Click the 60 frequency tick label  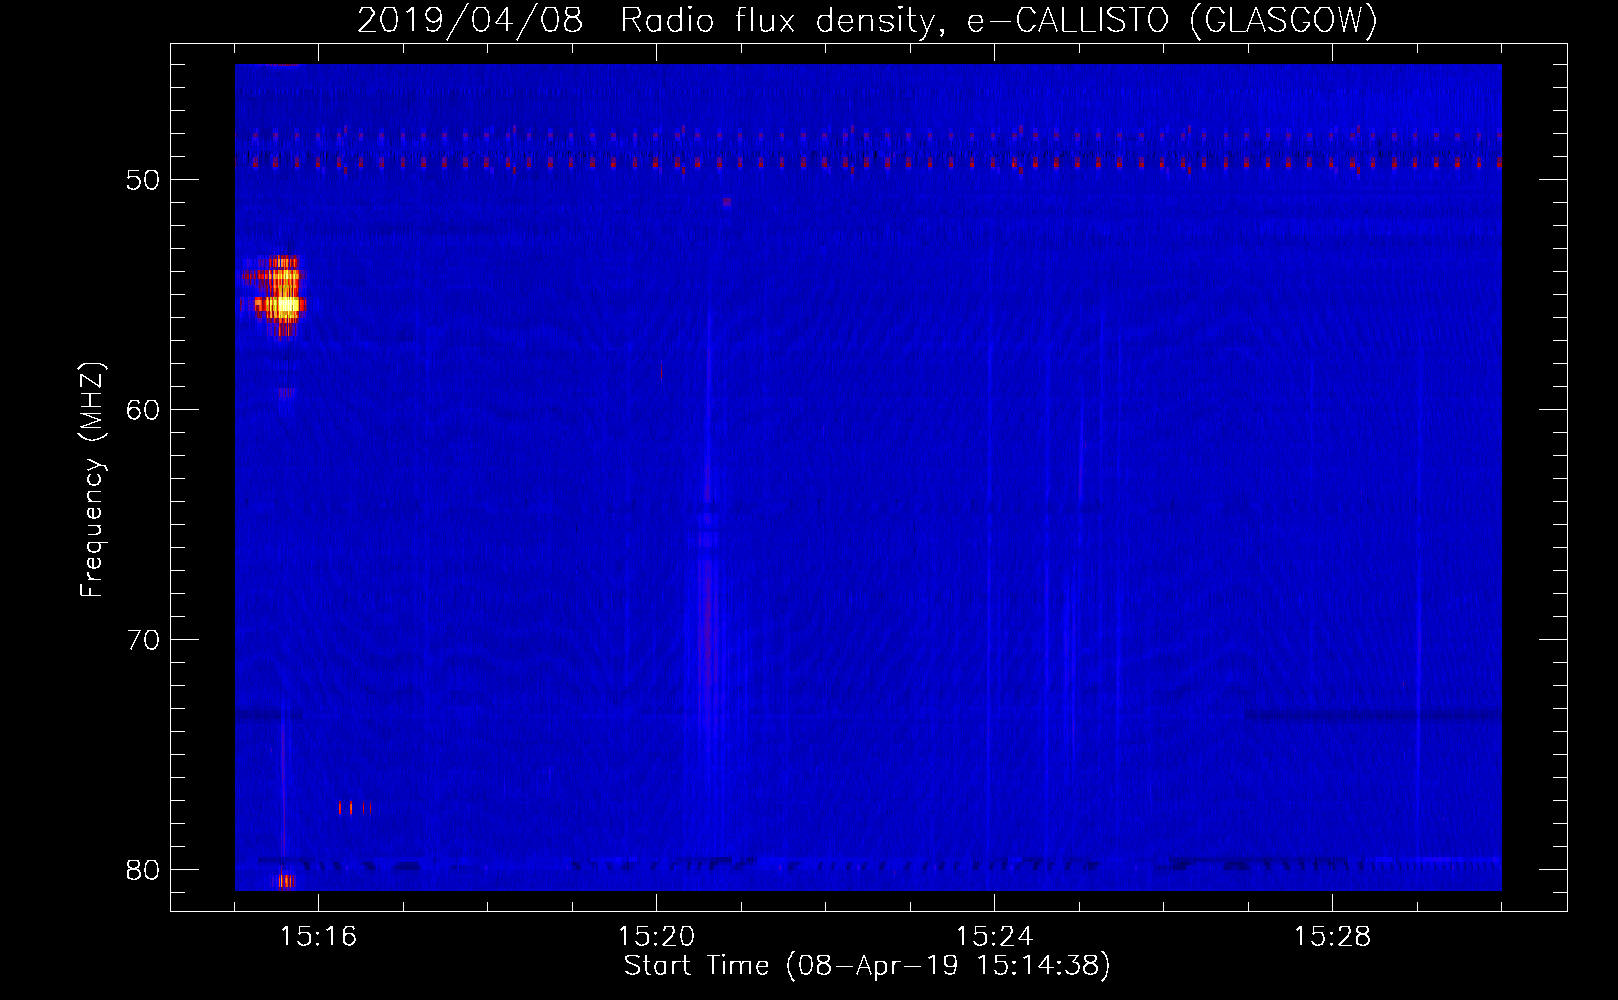click(x=143, y=410)
